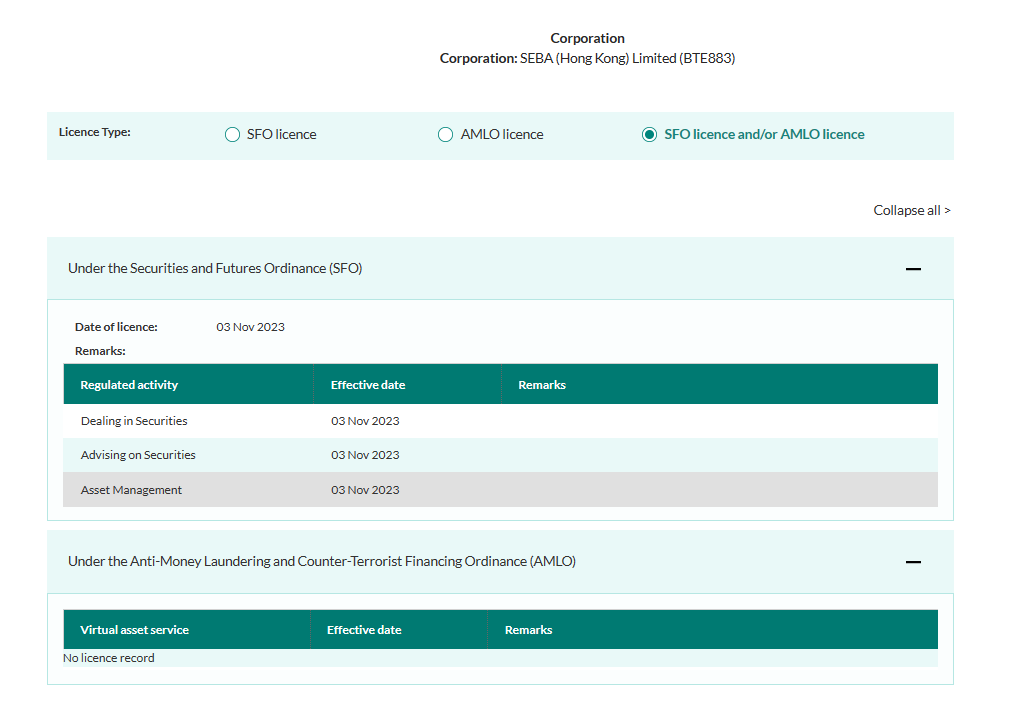1018x710 pixels.
Task: Click the Virtual asset service column header
Action: [x=134, y=630]
